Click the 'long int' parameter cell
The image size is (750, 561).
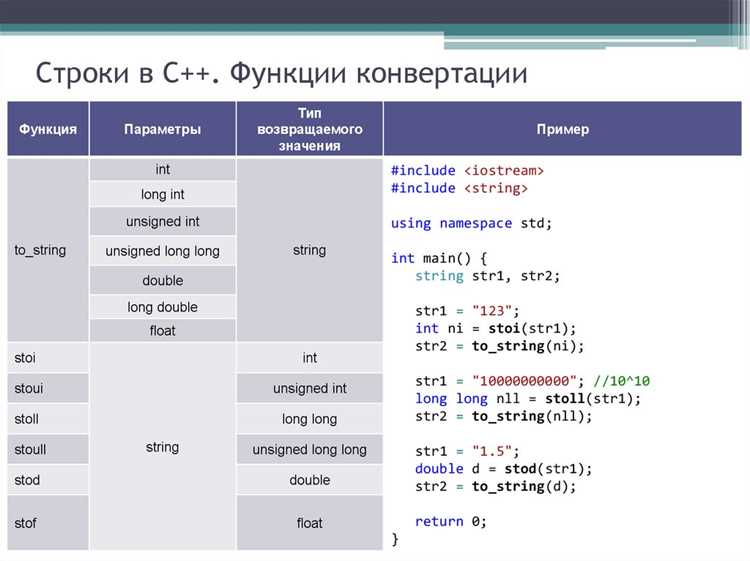(163, 194)
